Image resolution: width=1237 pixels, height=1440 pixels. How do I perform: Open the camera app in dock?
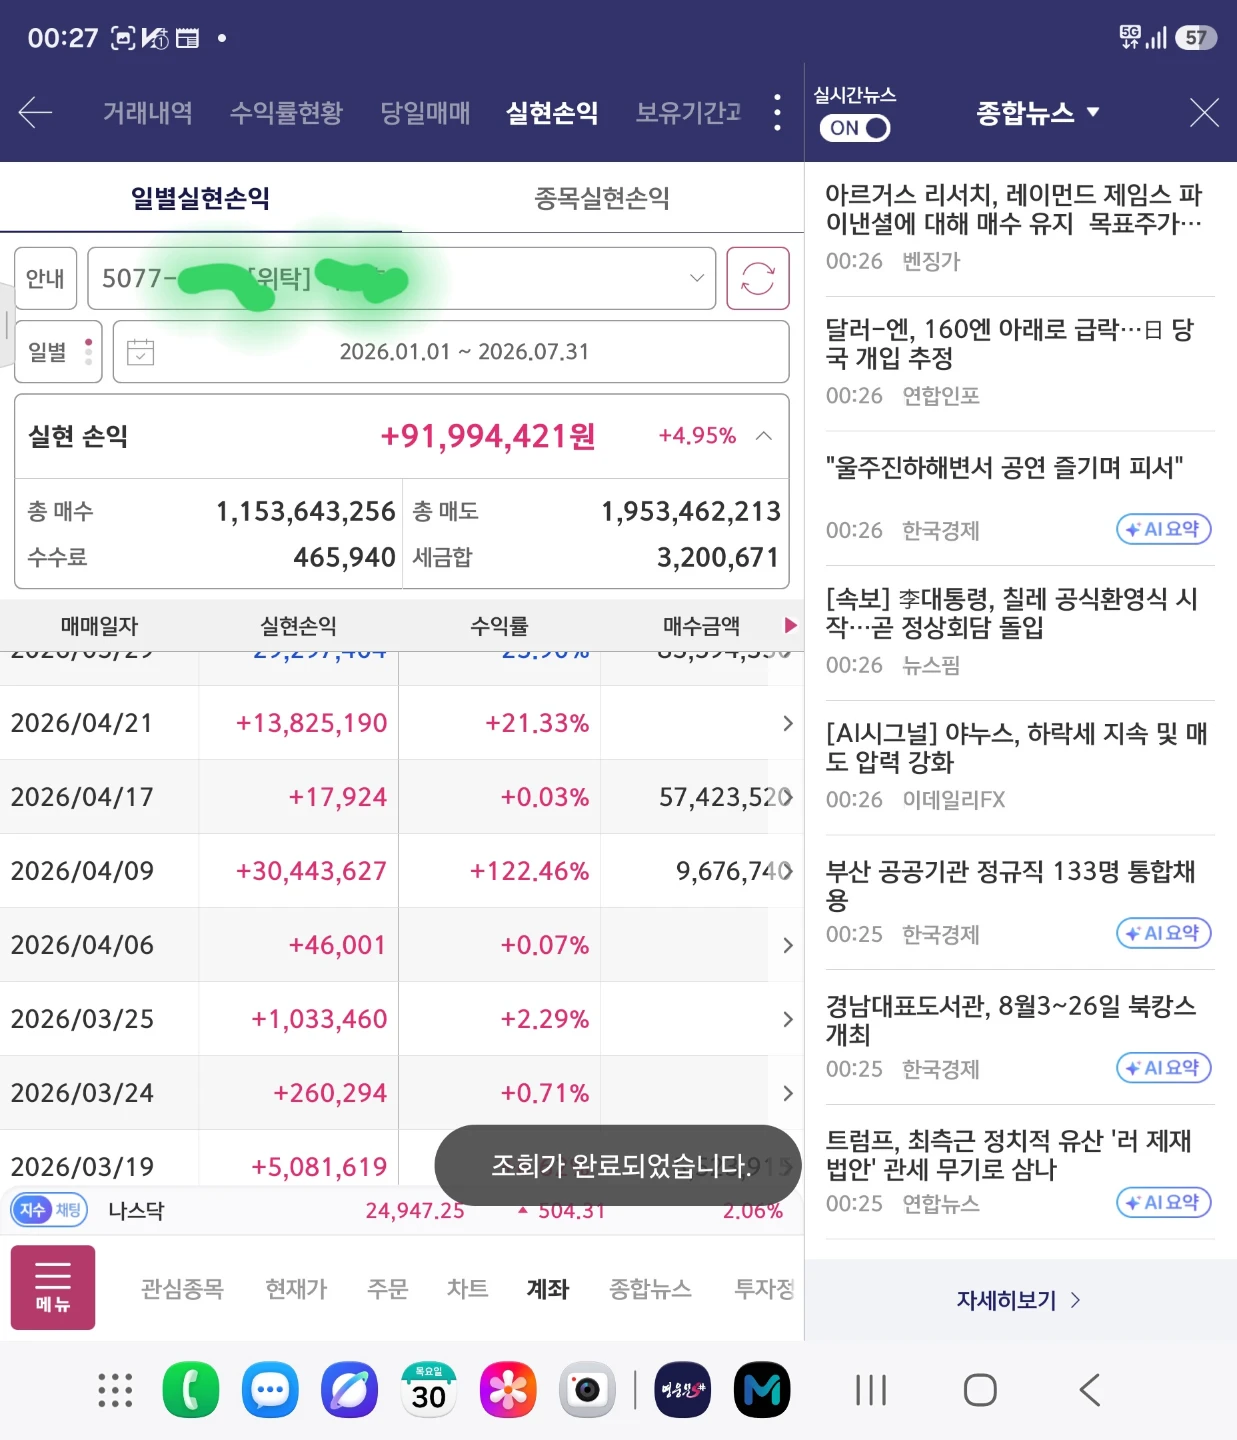click(587, 1389)
